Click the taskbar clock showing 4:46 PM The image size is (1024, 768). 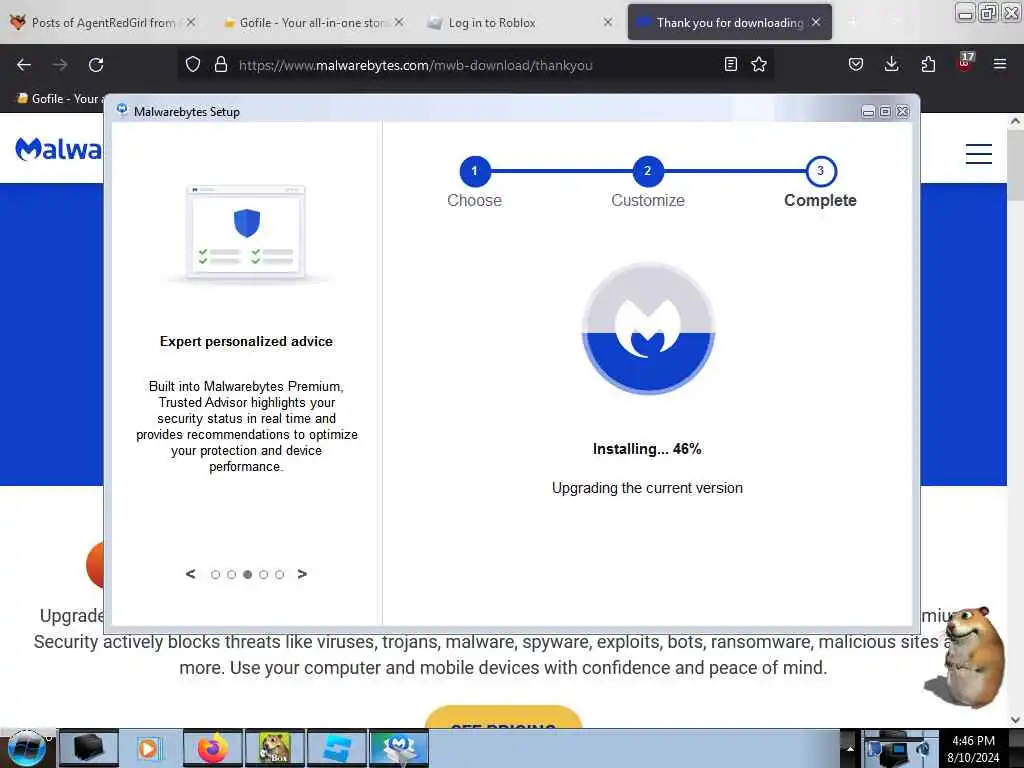click(x=973, y=748)
